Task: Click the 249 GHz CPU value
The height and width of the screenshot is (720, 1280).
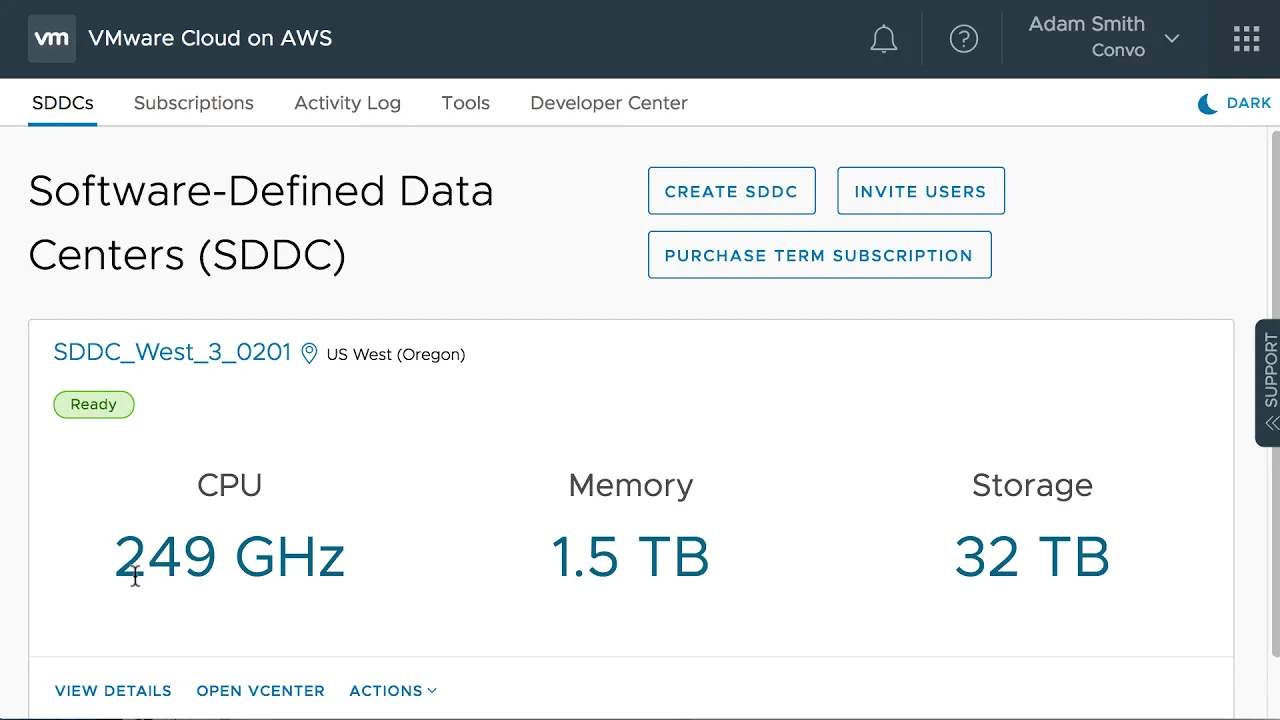Action: (x=230, y=557)
